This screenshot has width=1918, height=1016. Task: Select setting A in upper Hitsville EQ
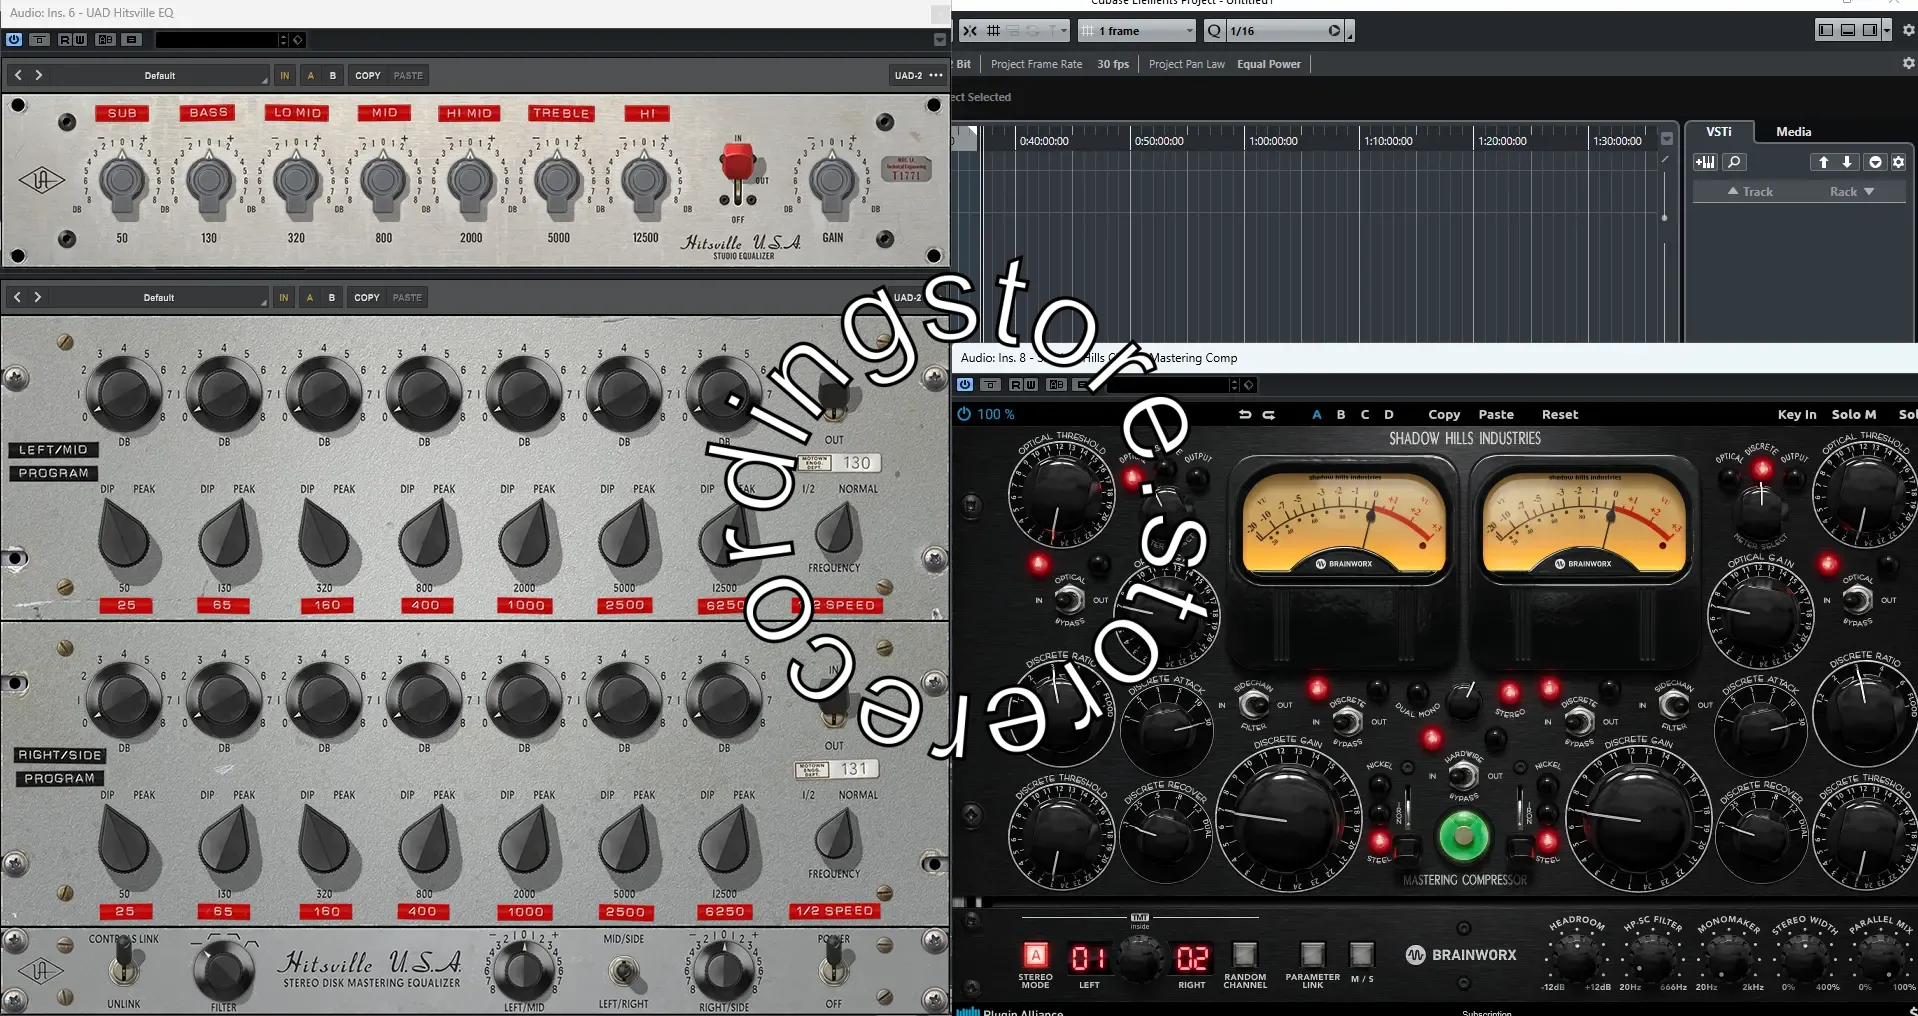[x=311, y=76]
